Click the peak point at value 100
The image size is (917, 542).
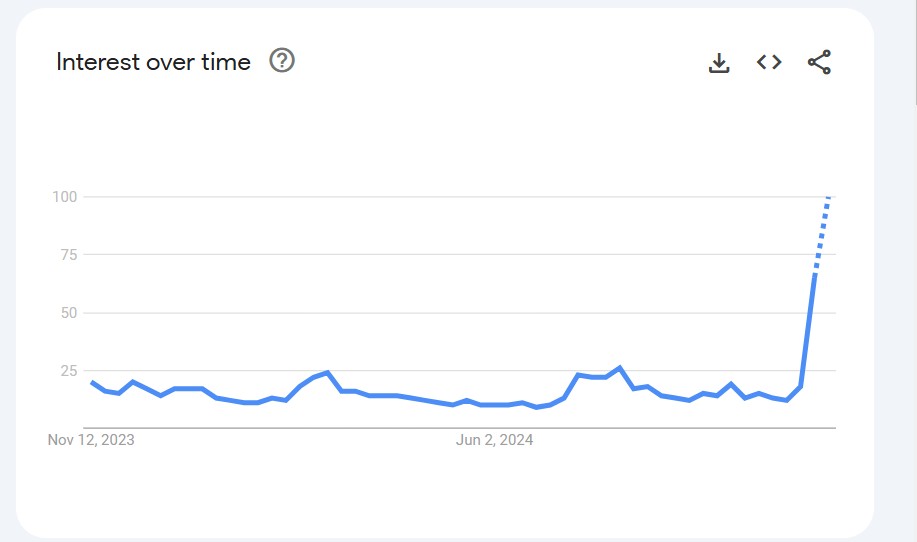[829, 197]
